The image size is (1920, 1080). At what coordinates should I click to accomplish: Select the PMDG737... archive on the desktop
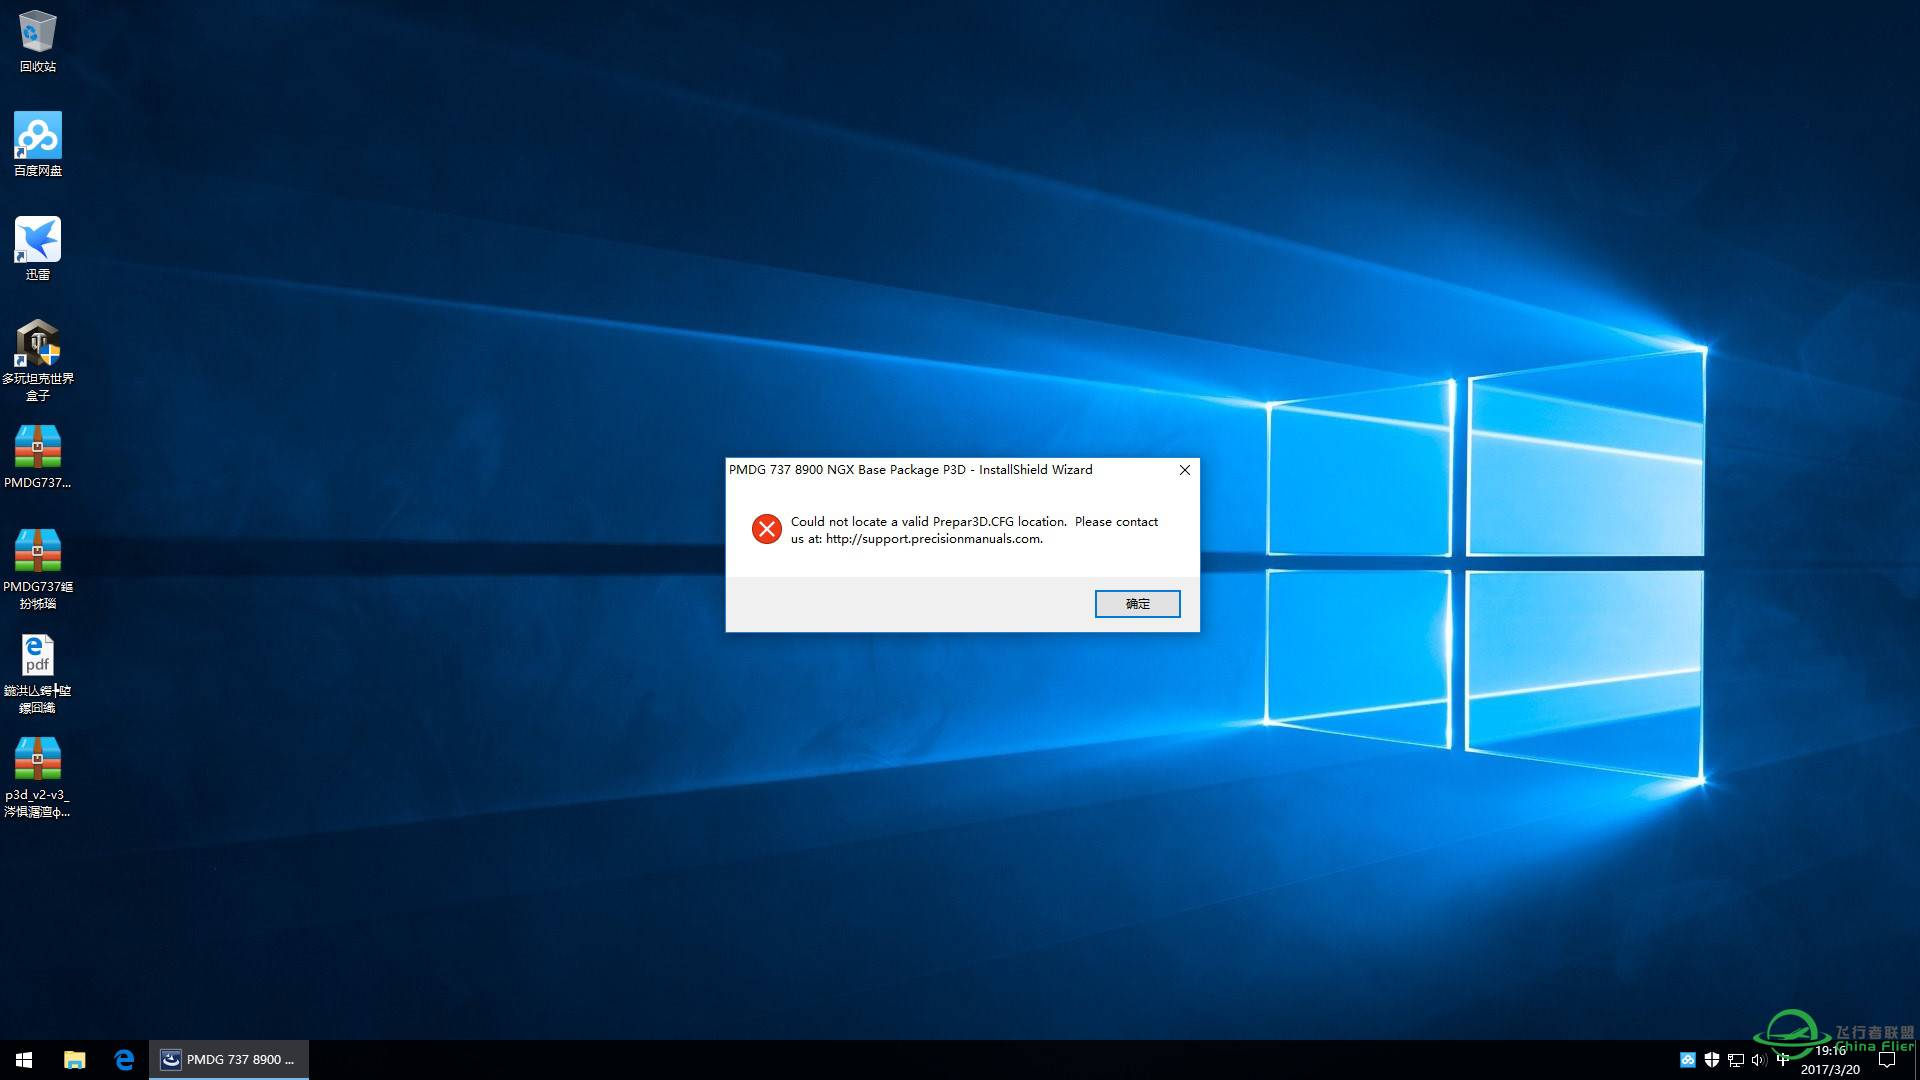point(38,458)
